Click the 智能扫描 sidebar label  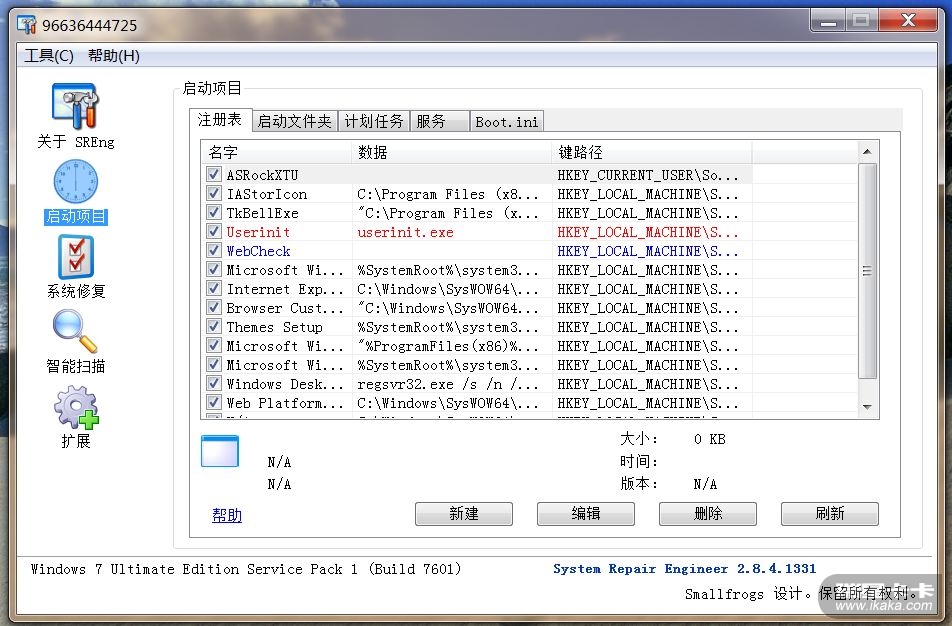click(x=76, y=366)
